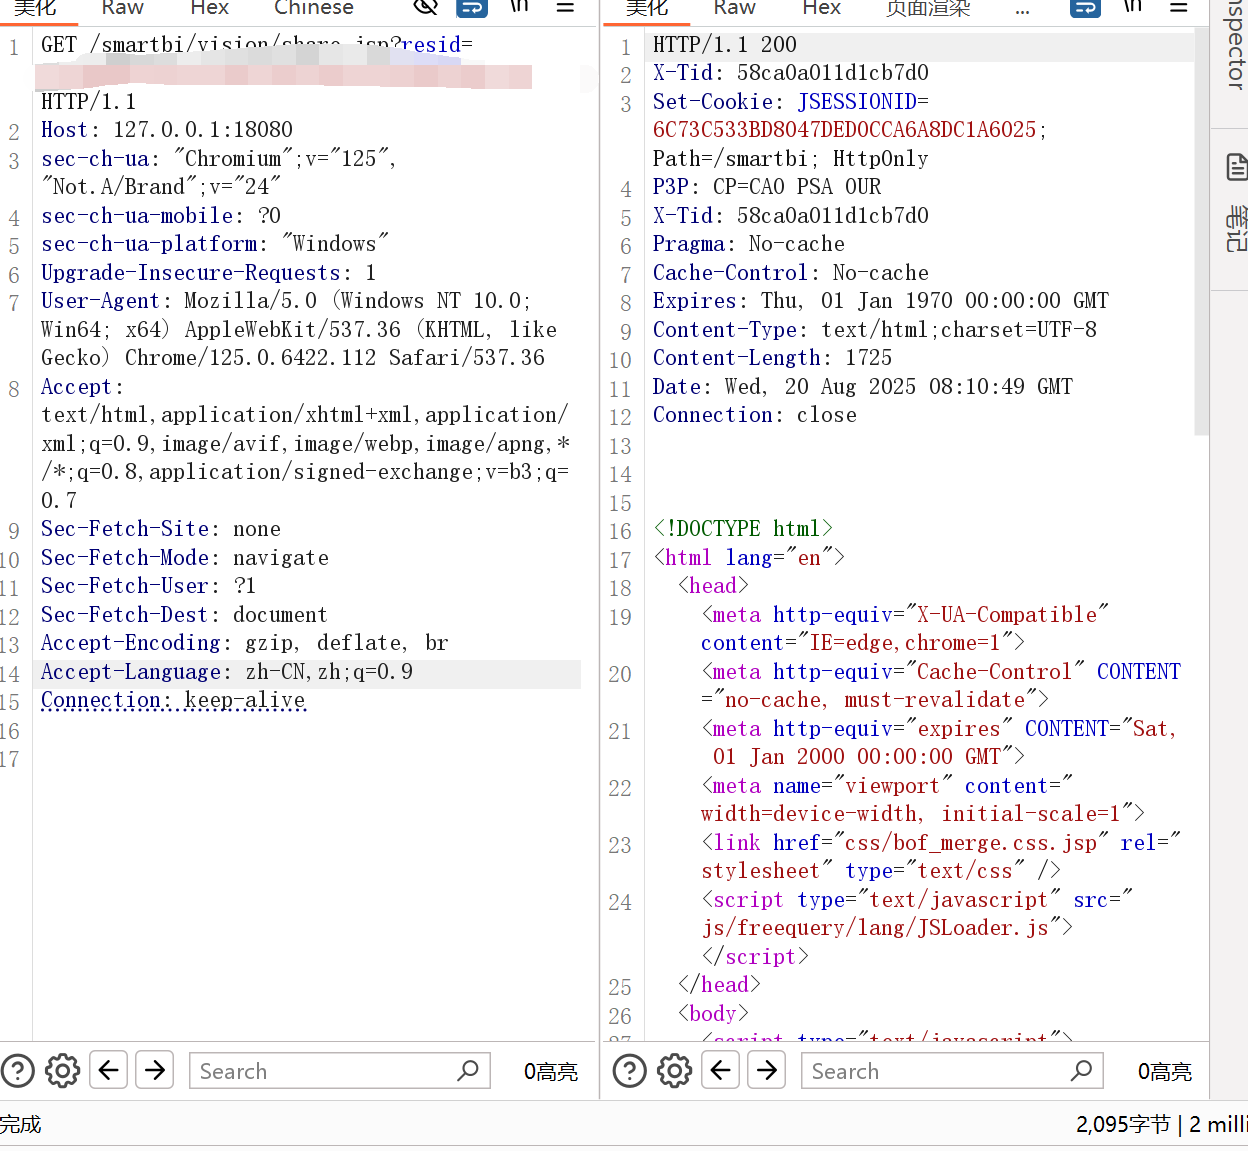The width and height of the screenshot is (1248, 1151).
Task: Open response panel help icon
Action: point(630,1071)
